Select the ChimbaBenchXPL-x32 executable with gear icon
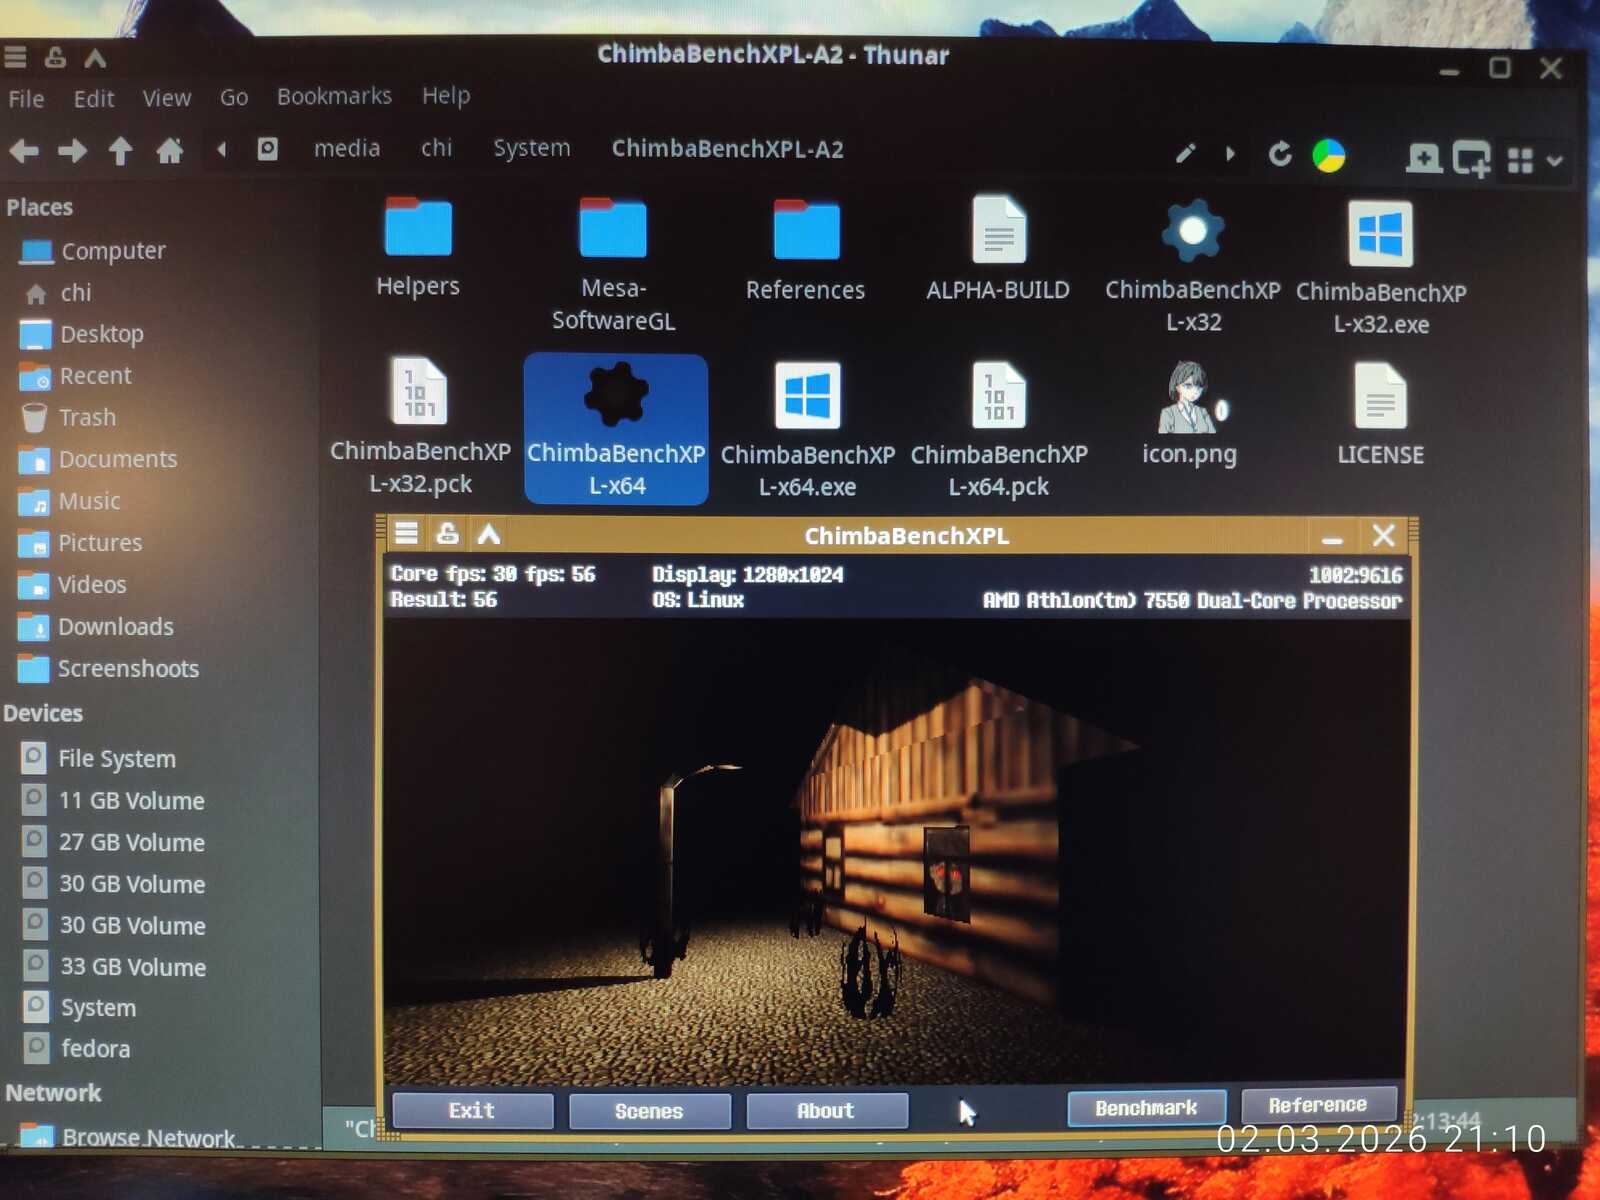Screen dimensions: 1600x1200 [1193, 266]
